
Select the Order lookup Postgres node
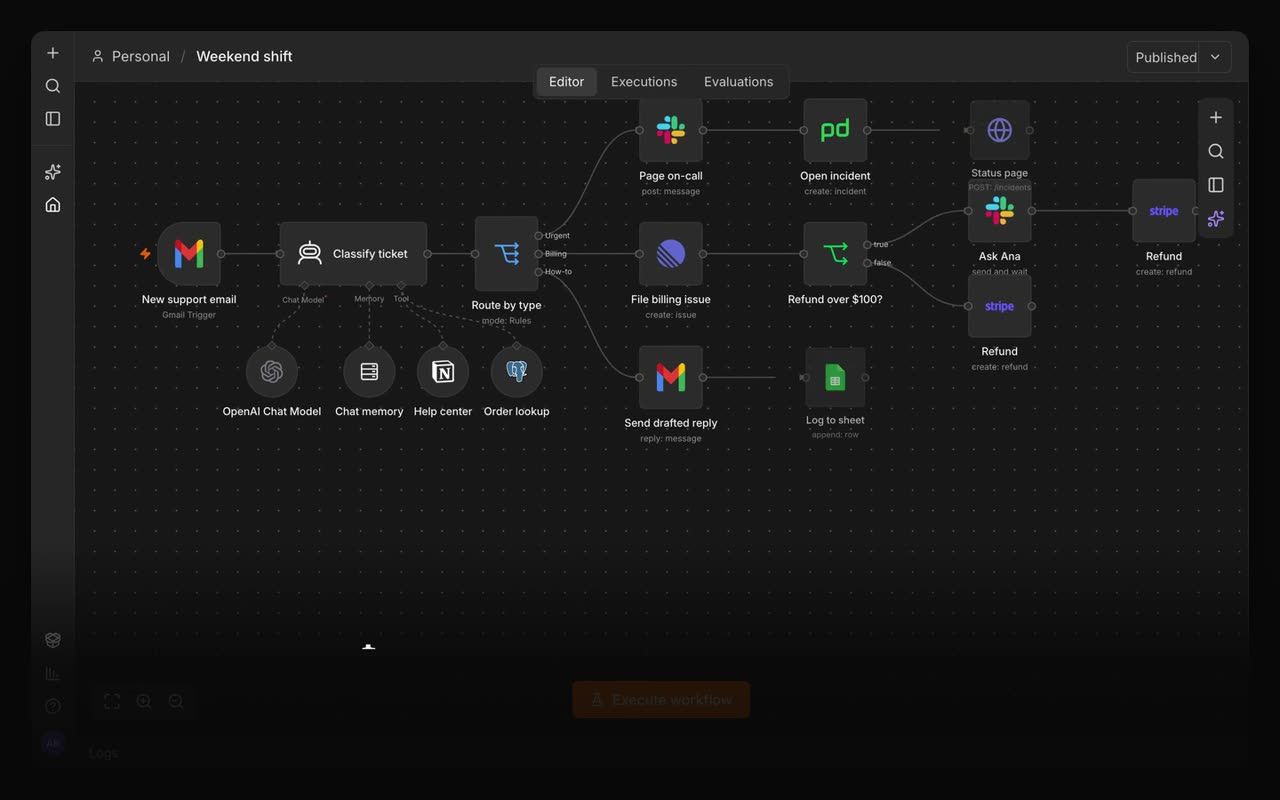point(517,372)
